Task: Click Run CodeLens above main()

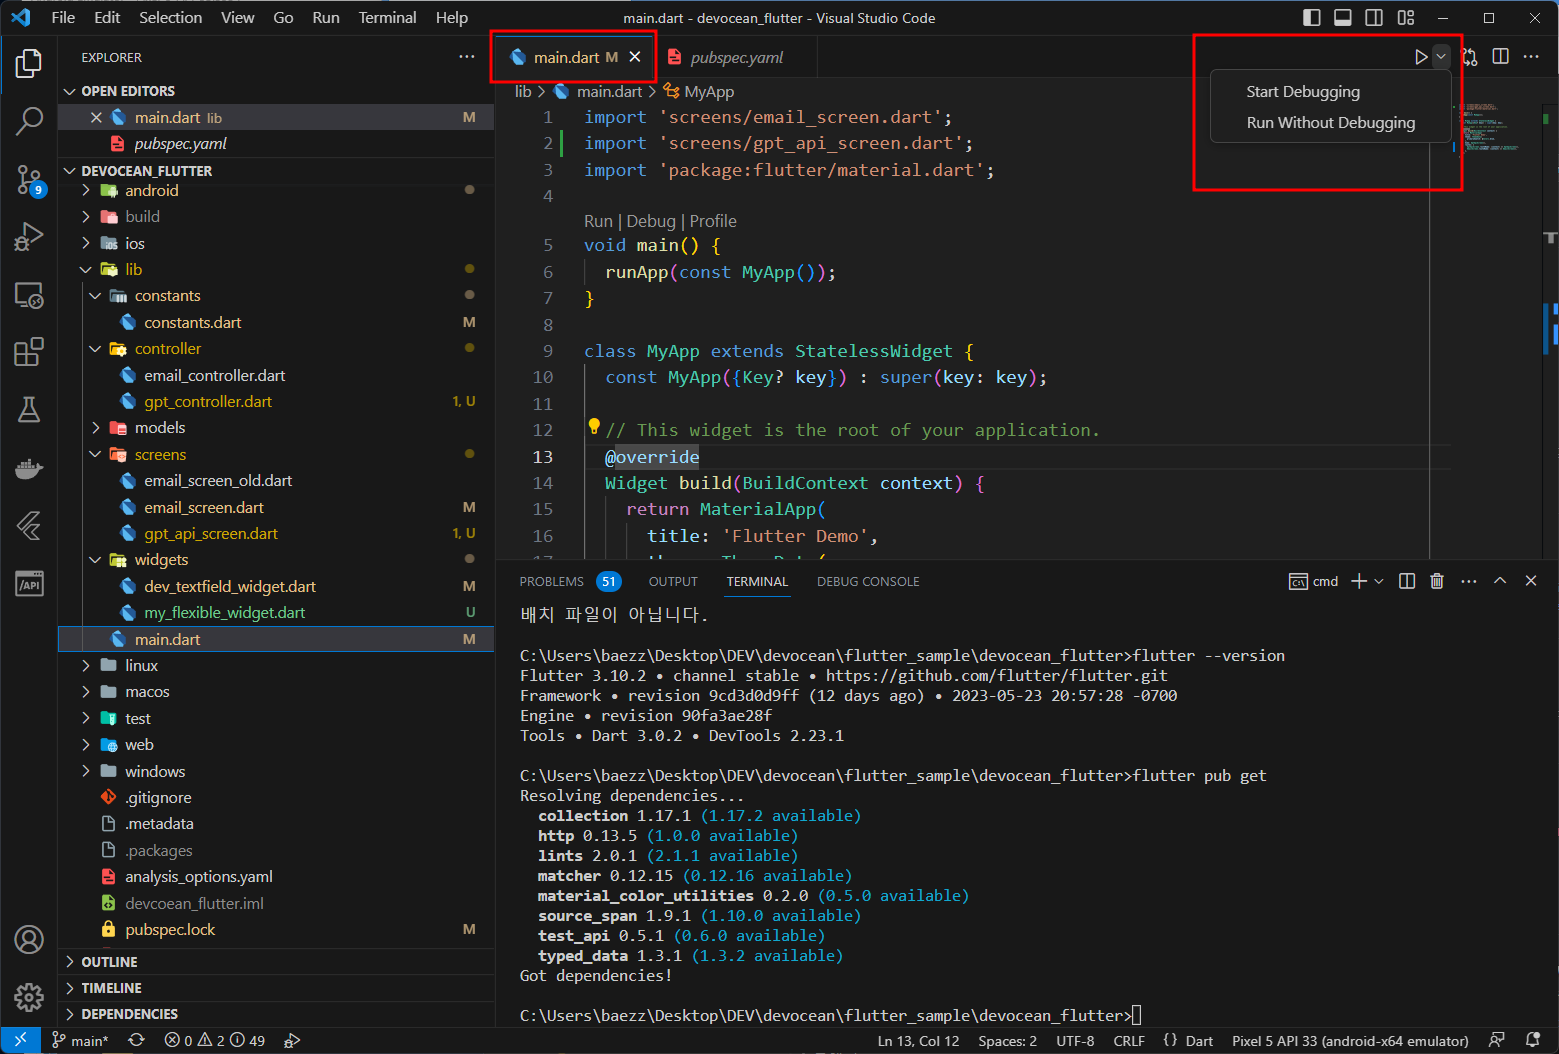Action: click(x=598, y=221)
